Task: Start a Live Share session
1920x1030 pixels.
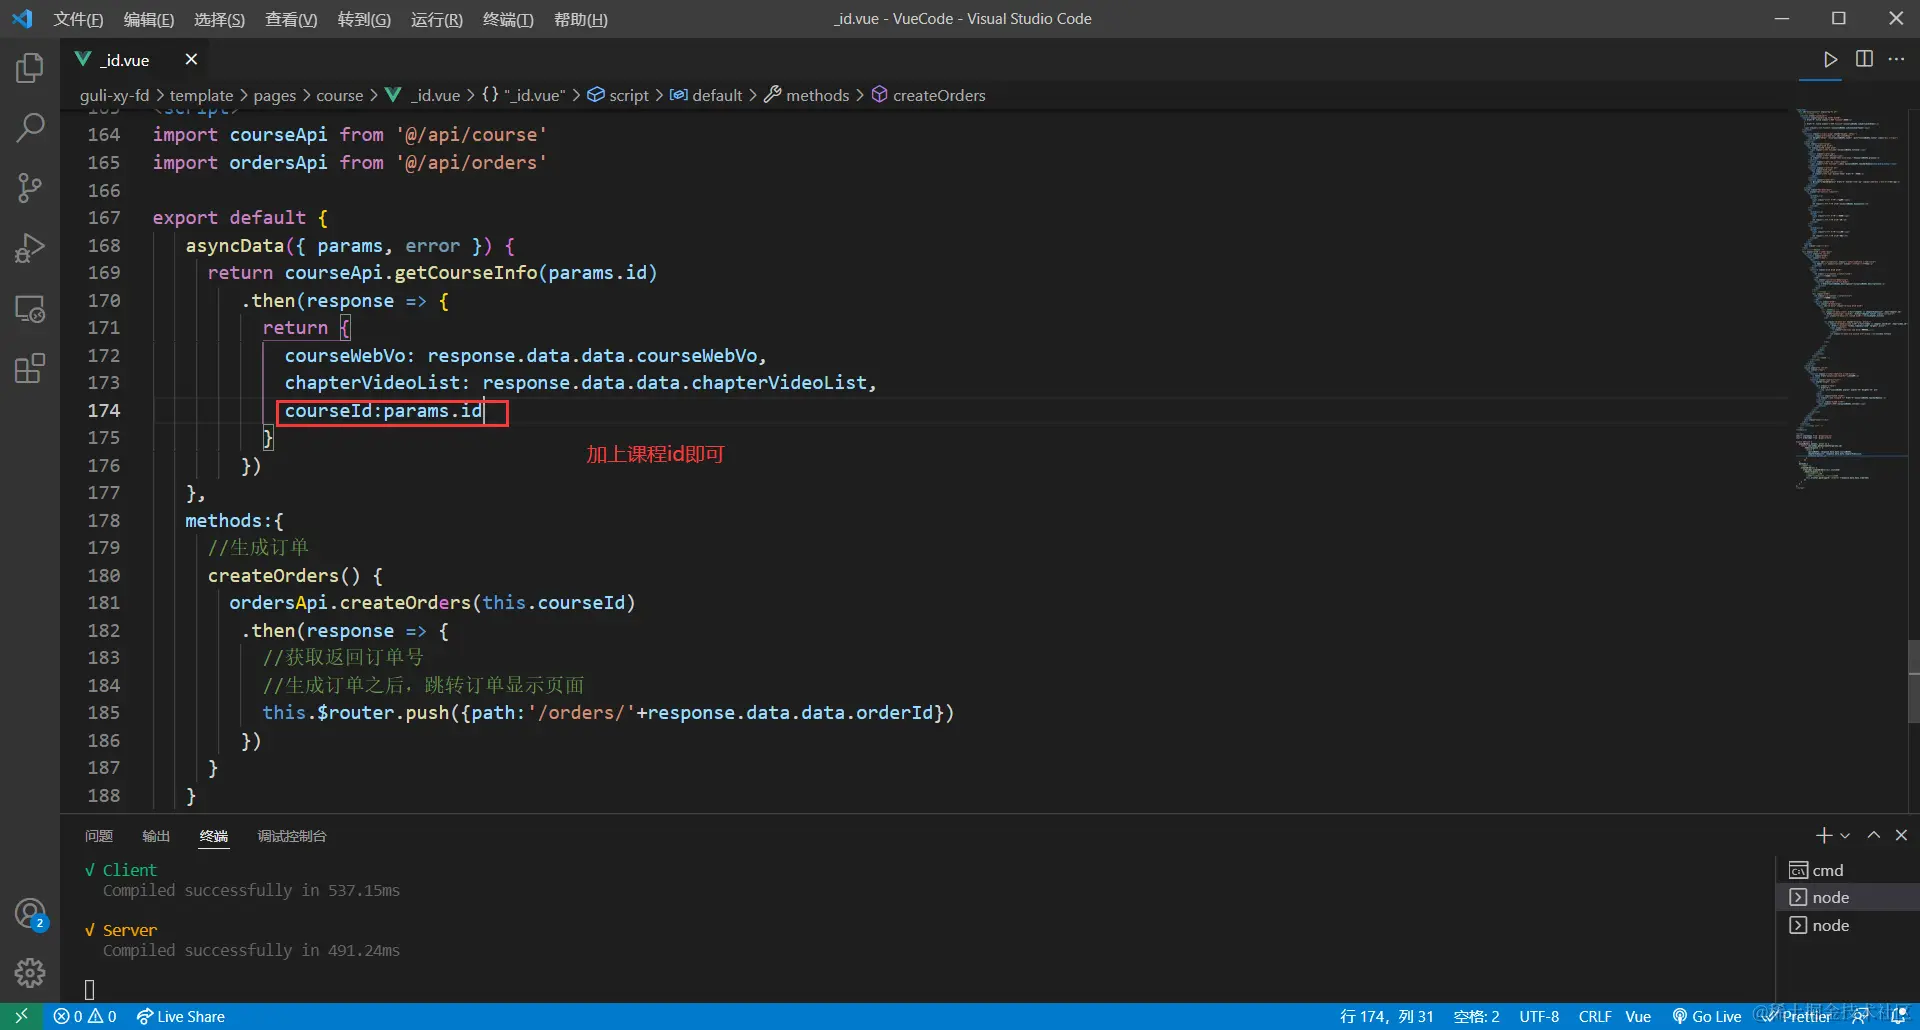Action: click(x=181, y=1016)
